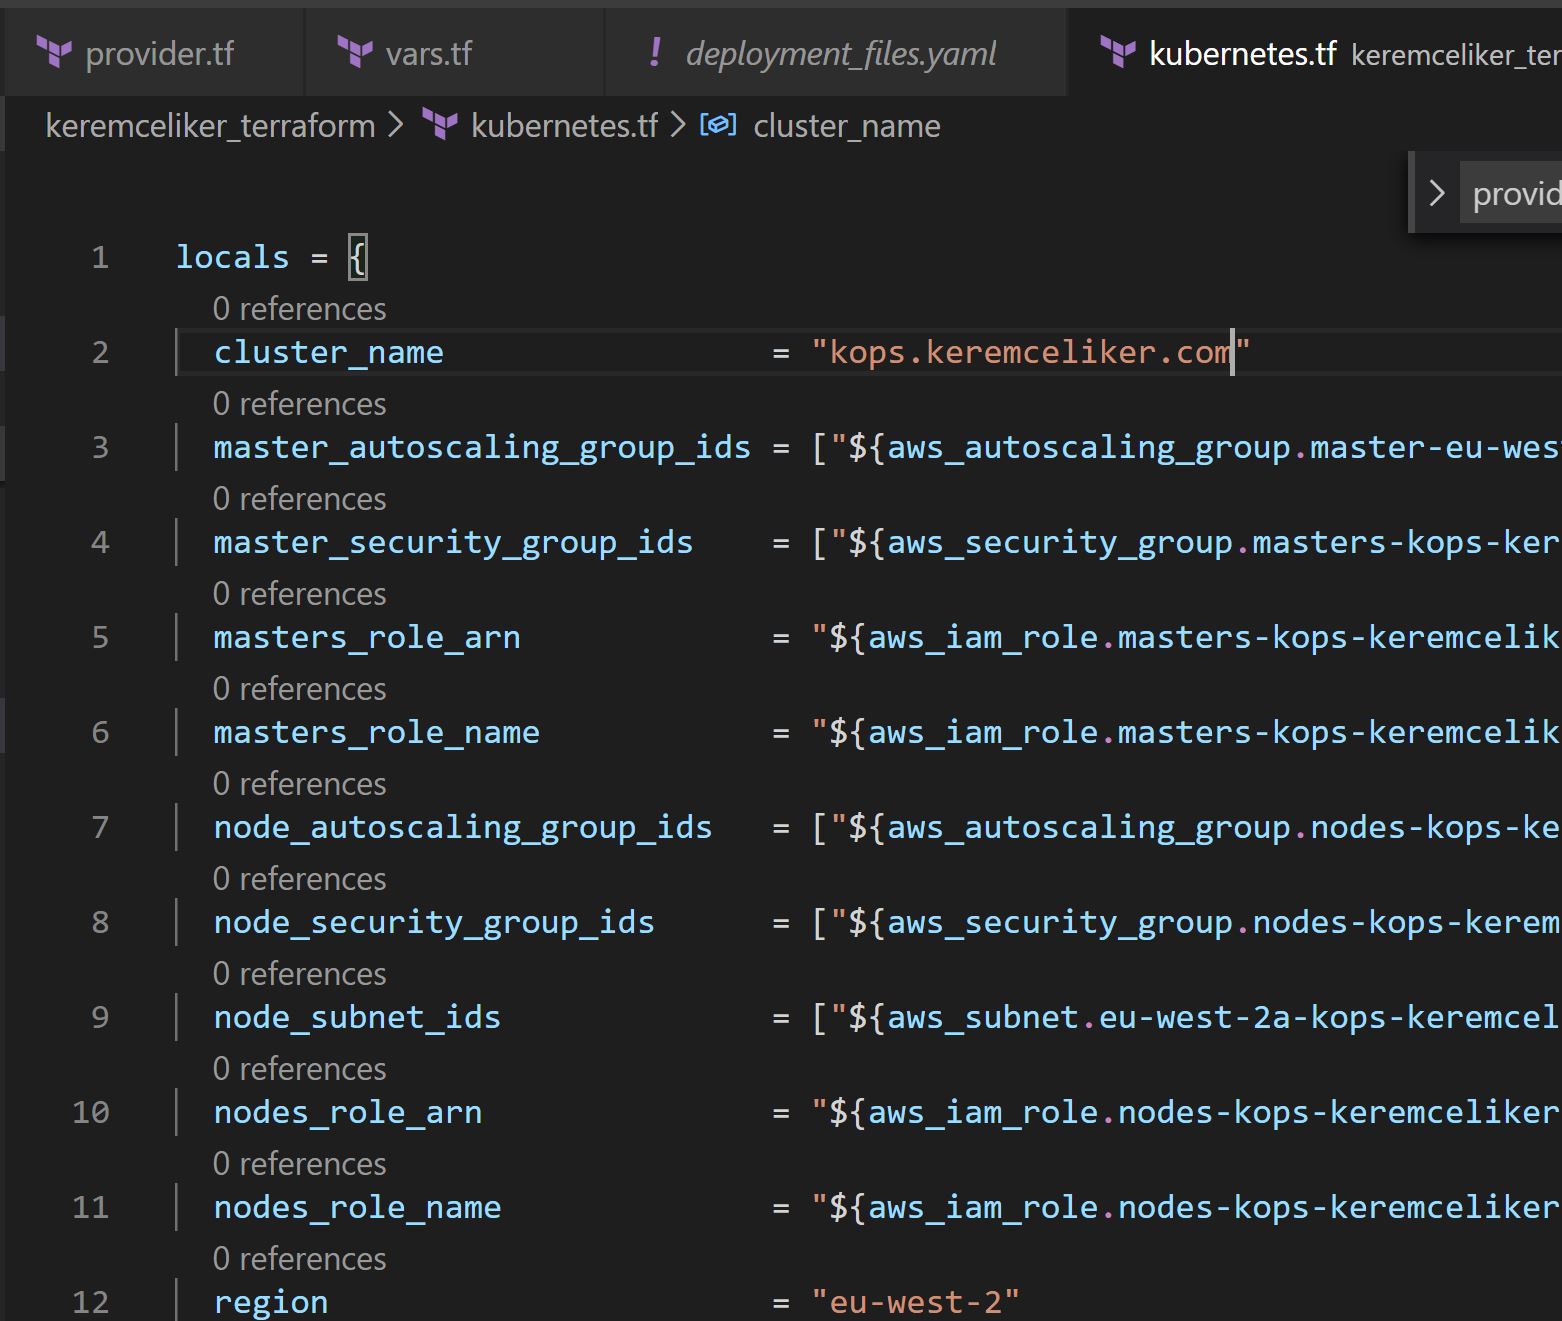Click the YAML exclamation icon on deployment_files.yaml tab
This screenshot has height=1321, width=1562.
click(x=655, y=52)
